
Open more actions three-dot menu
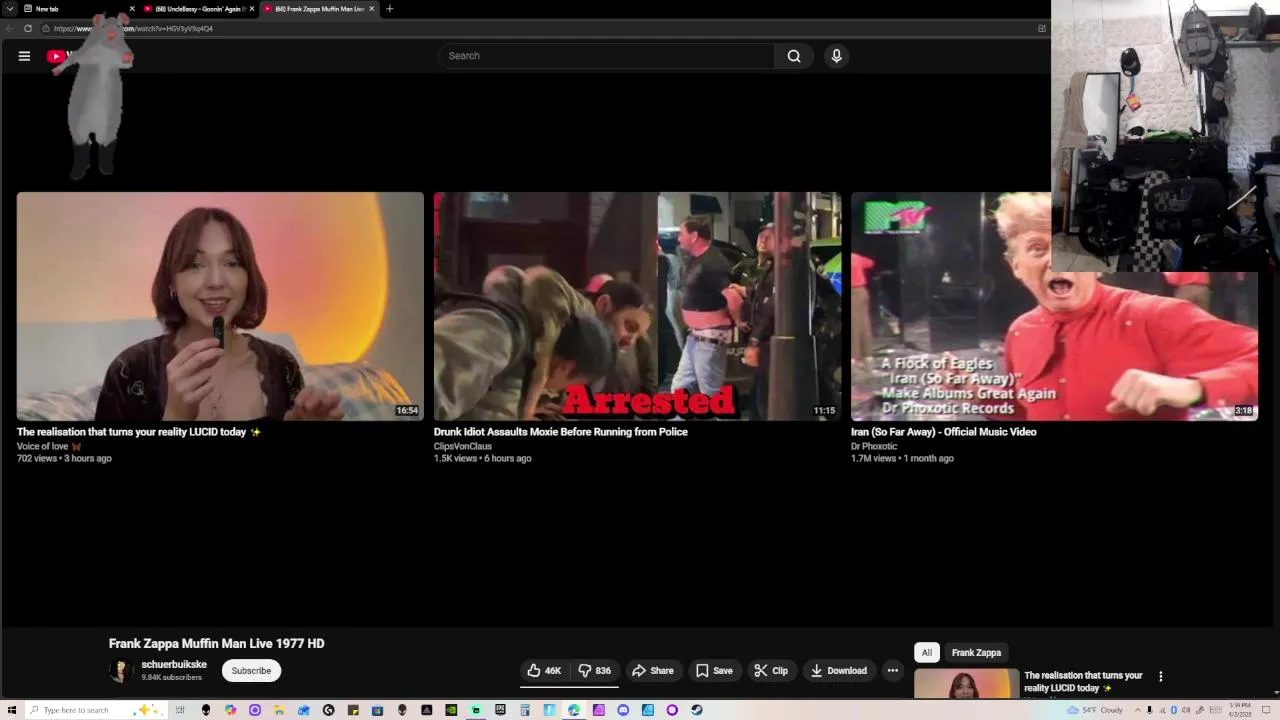tap(893, 671)
